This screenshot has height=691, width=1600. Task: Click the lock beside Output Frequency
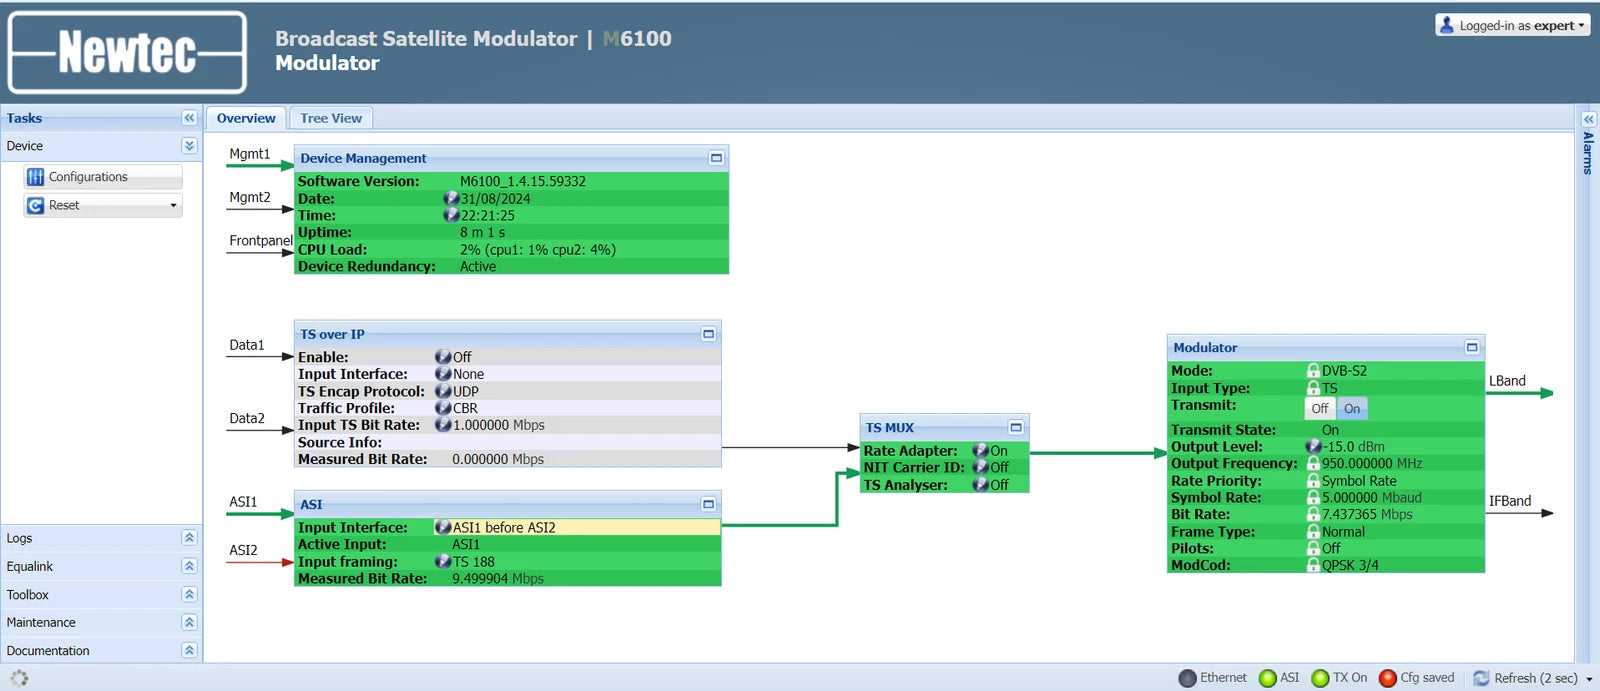(x=1314, y=463)
